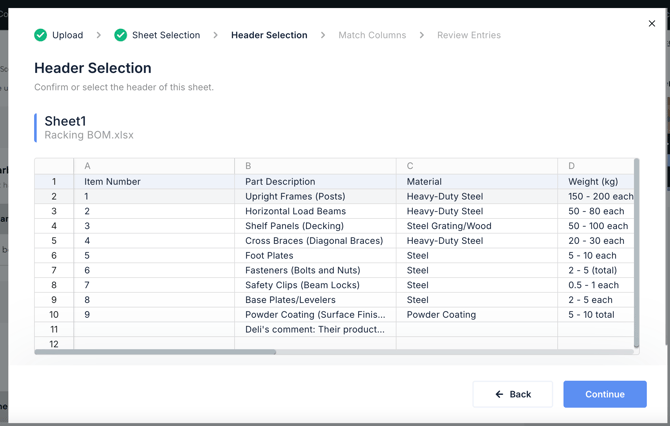This screenshot has width=670, height=426.
Task: Select the Header Selection step
Action: 269,35
